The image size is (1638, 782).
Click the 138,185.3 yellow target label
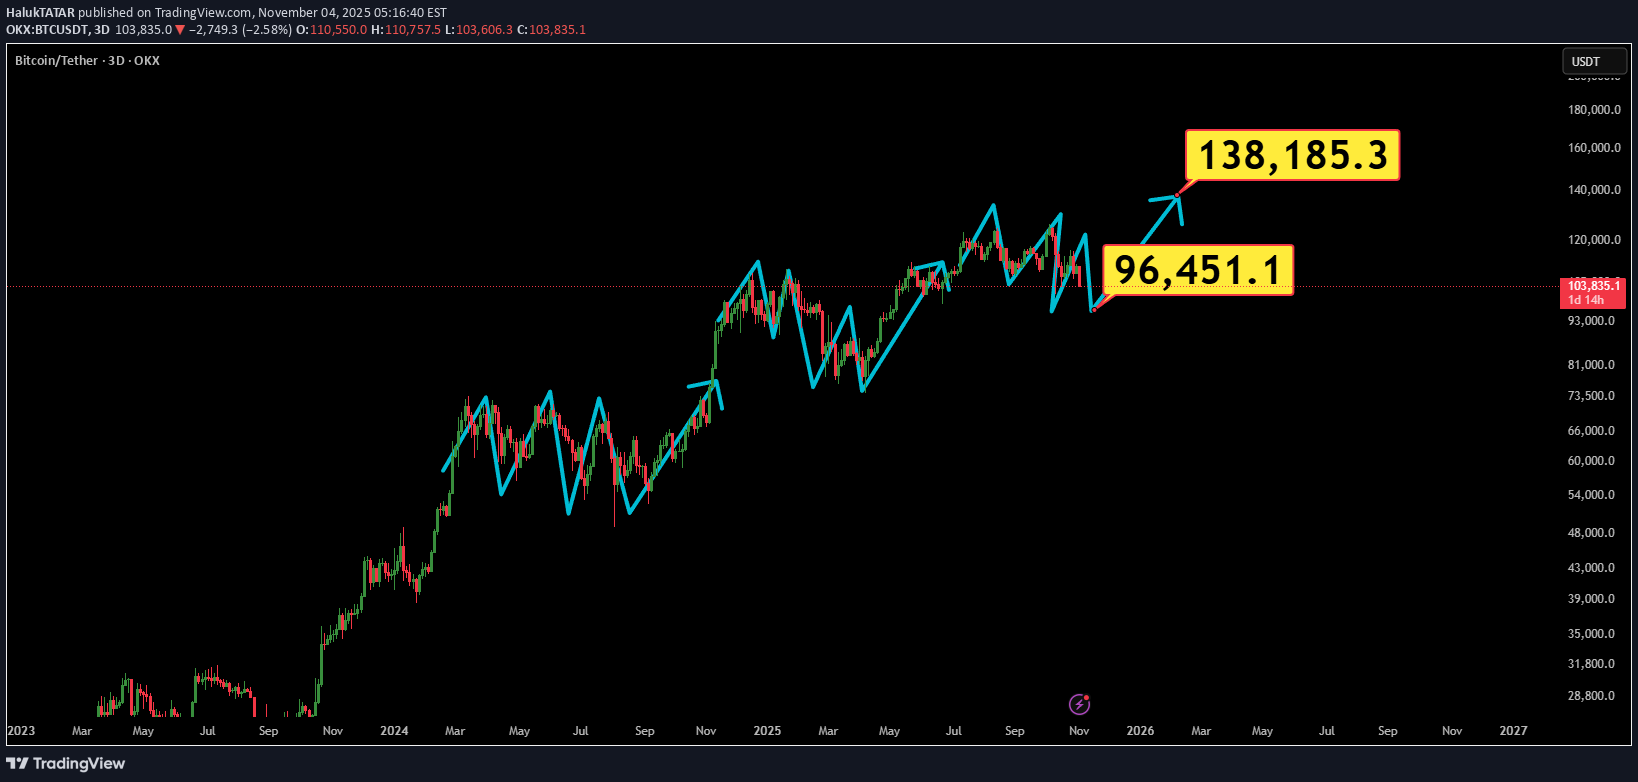coord(1292,156)
